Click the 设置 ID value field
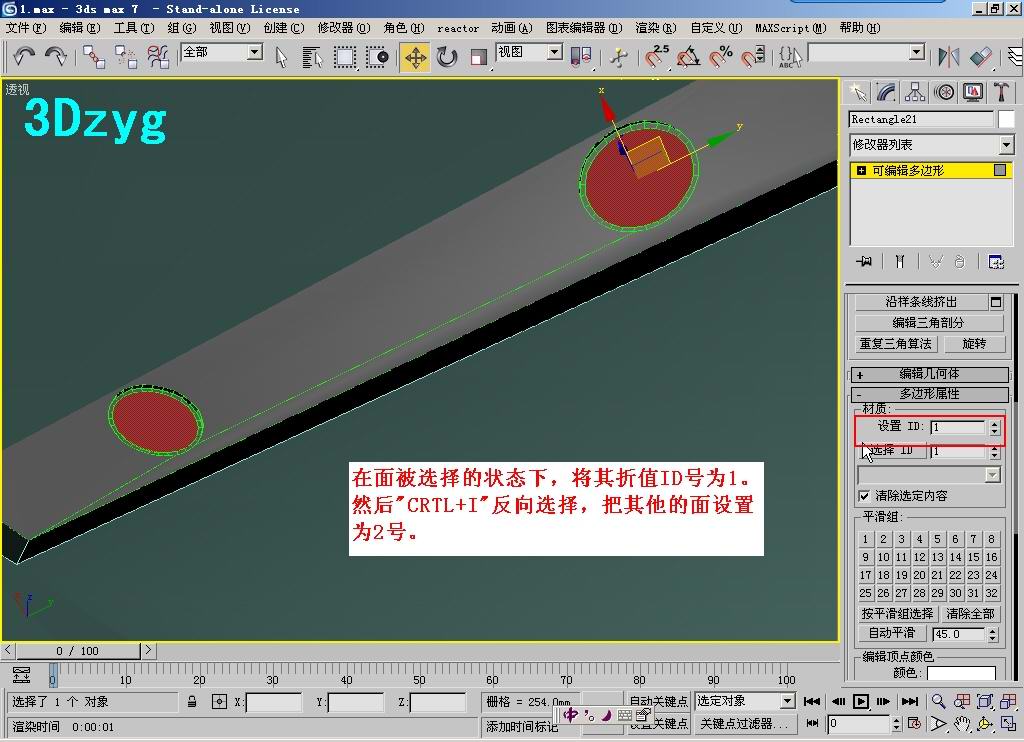 coord(958,427)
